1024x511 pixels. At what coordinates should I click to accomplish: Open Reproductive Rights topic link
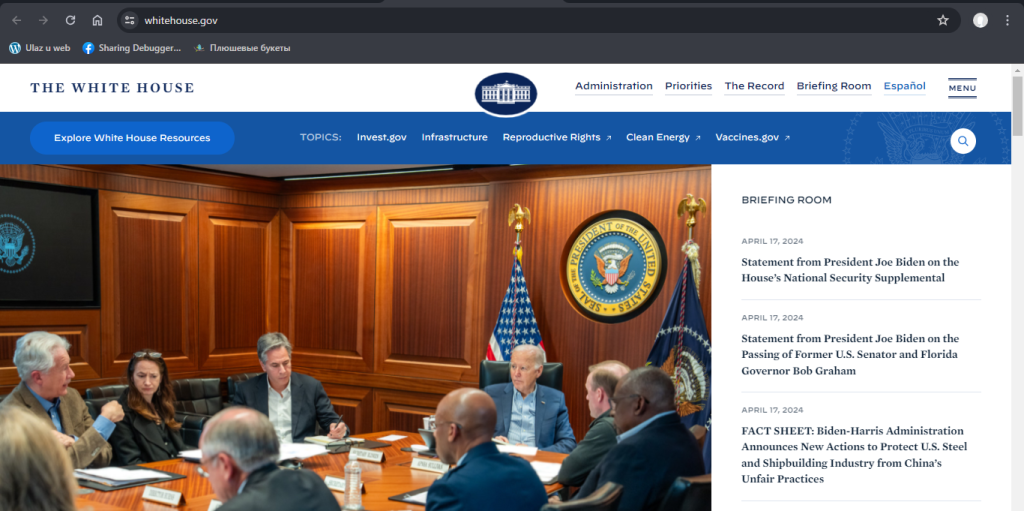click(555, 137)
